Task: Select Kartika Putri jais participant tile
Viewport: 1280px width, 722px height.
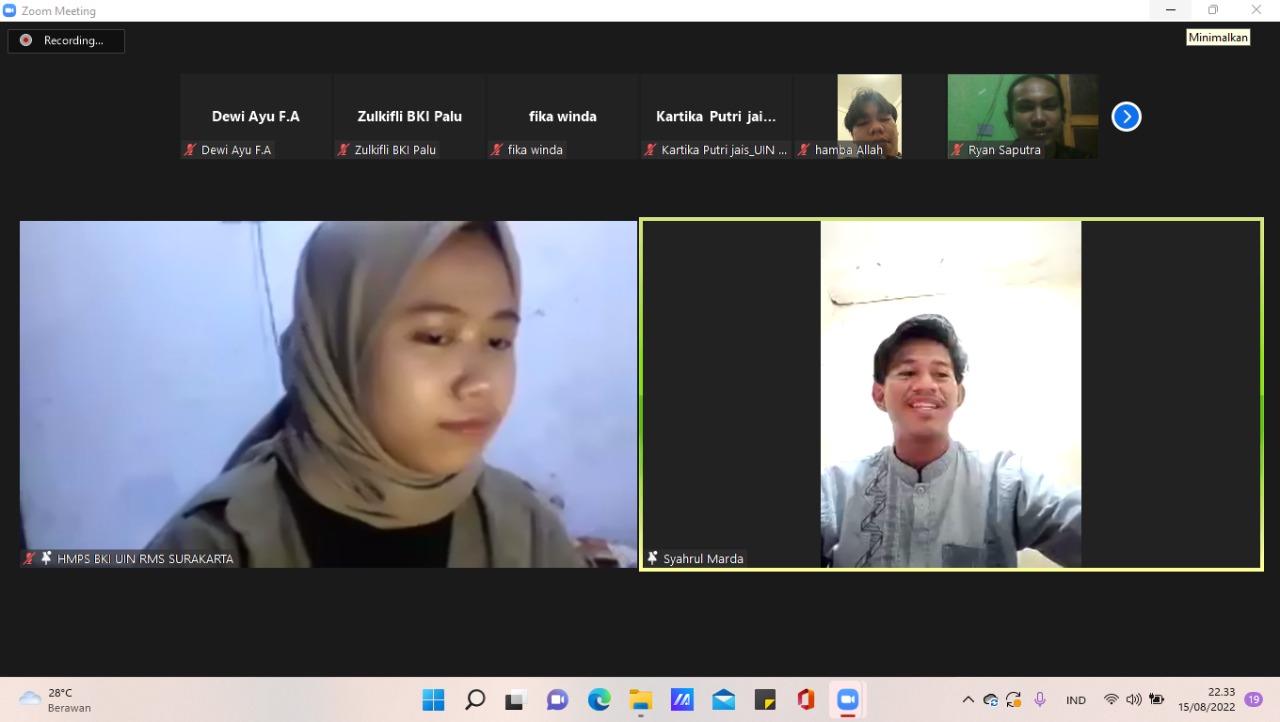Action: pyautogui.click(x=716, y=116)
